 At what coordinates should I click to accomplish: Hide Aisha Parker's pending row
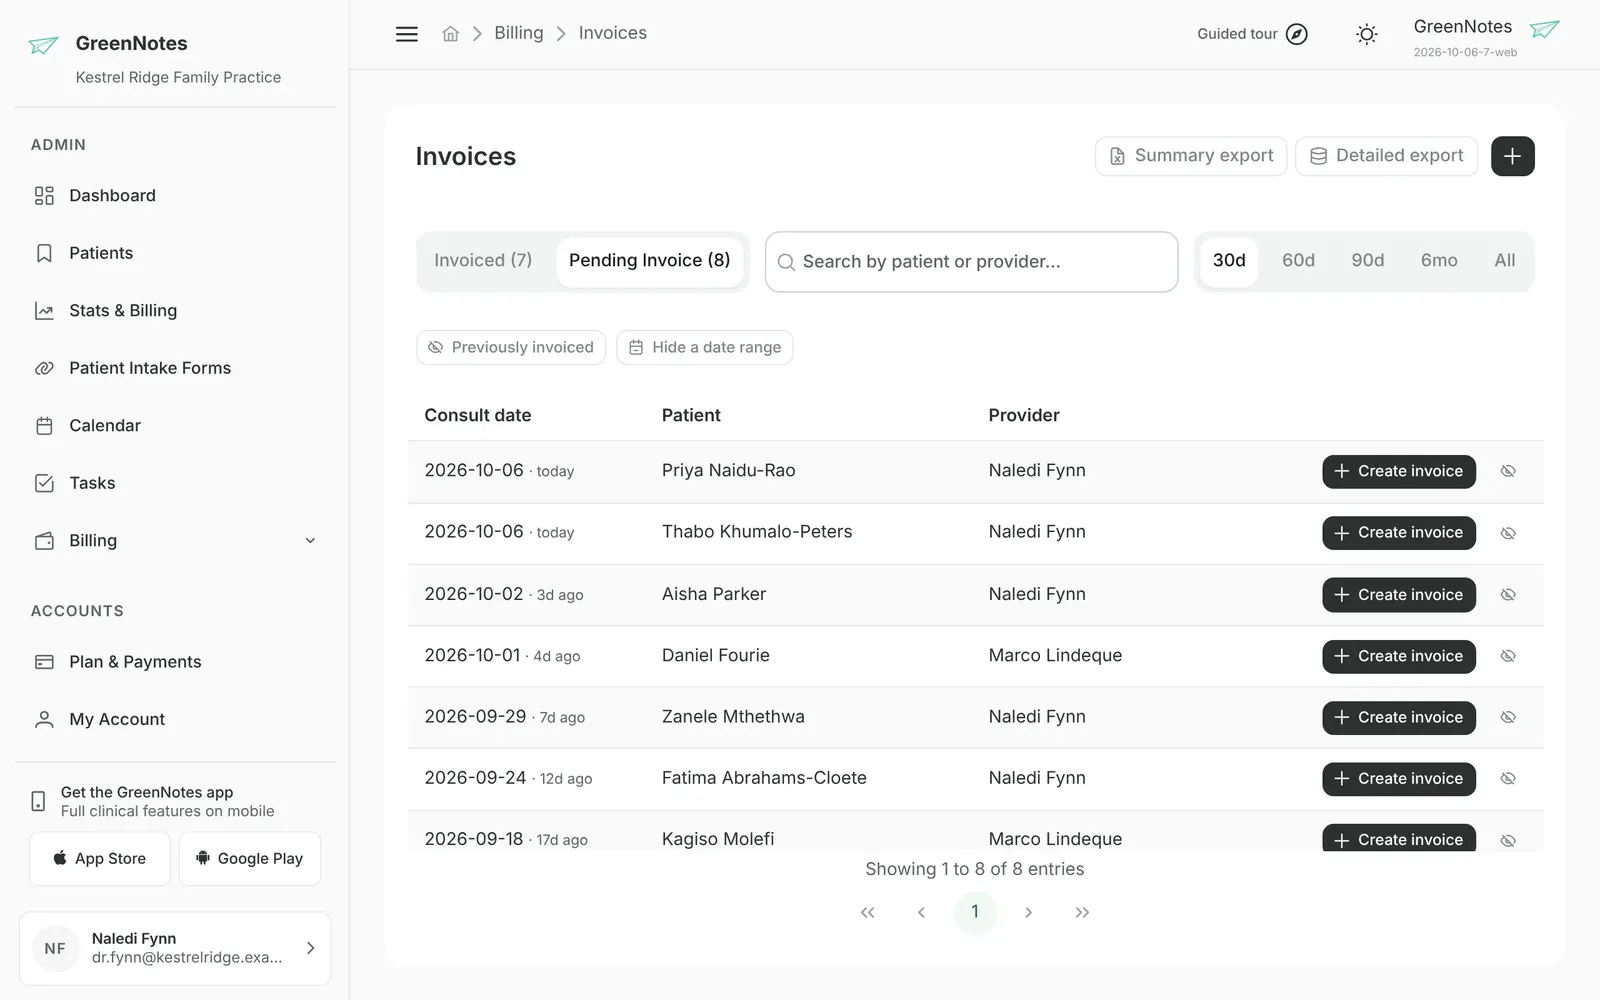1508,595
